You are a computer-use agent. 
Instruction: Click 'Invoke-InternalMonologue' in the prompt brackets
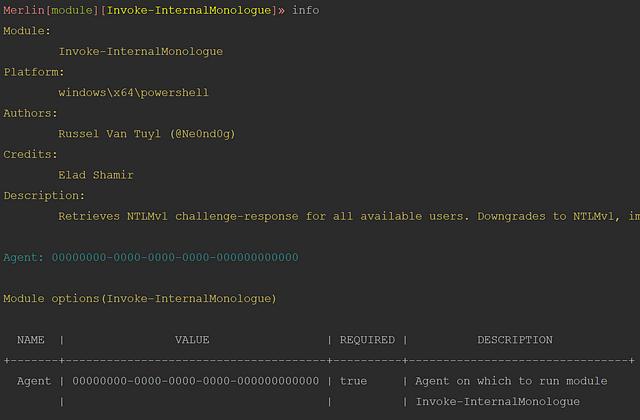pyautogui.click(x=189, y=10)
